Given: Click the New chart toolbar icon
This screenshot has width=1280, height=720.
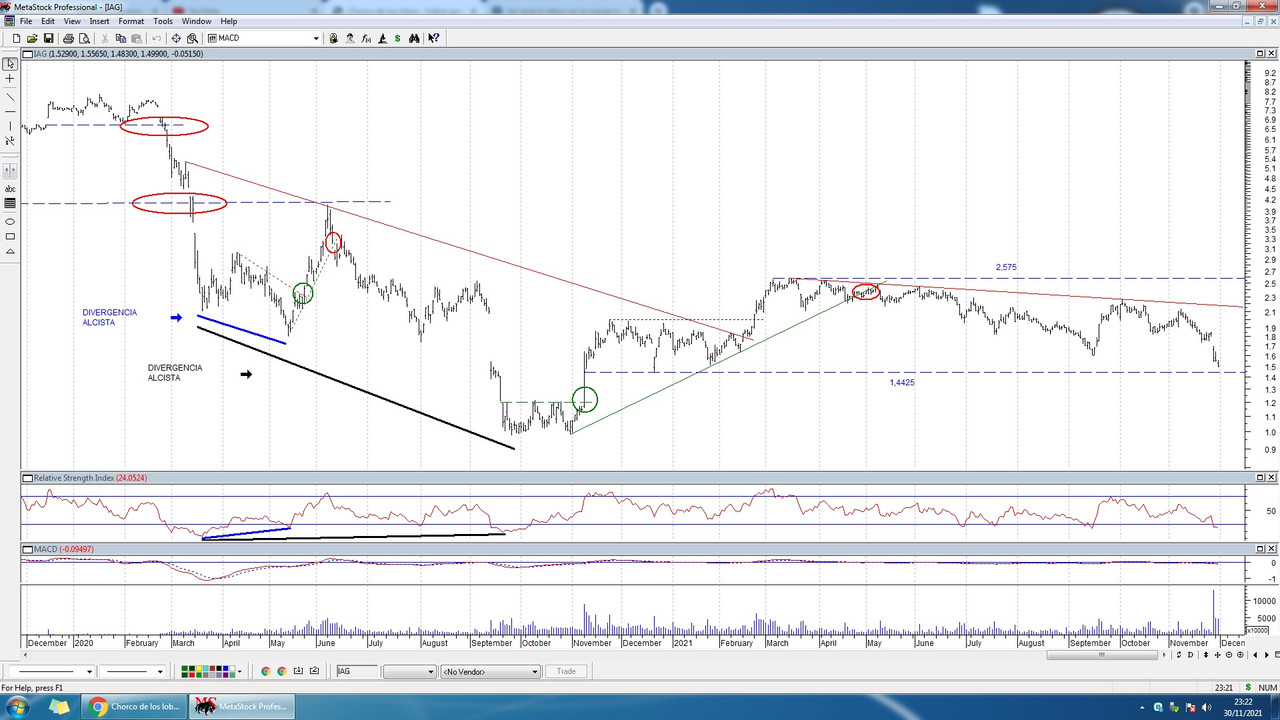Looking at the screenshot, I should coord(17,38).
